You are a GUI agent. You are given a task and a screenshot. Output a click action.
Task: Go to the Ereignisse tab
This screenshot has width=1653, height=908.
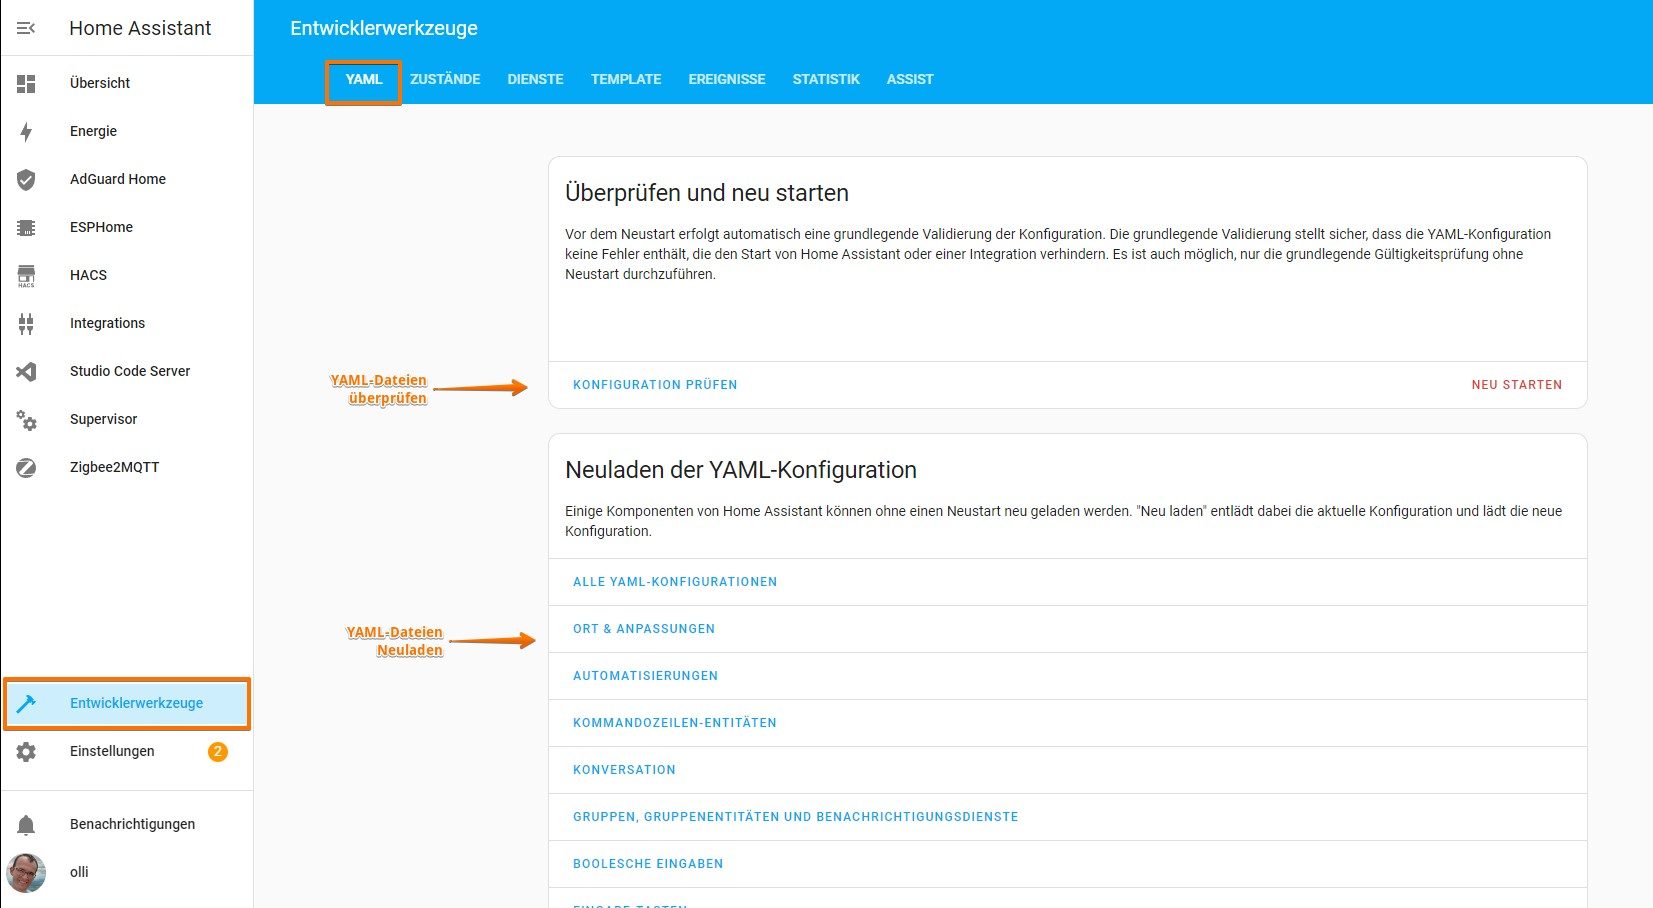pyautogui.click(x=727, y=80)
